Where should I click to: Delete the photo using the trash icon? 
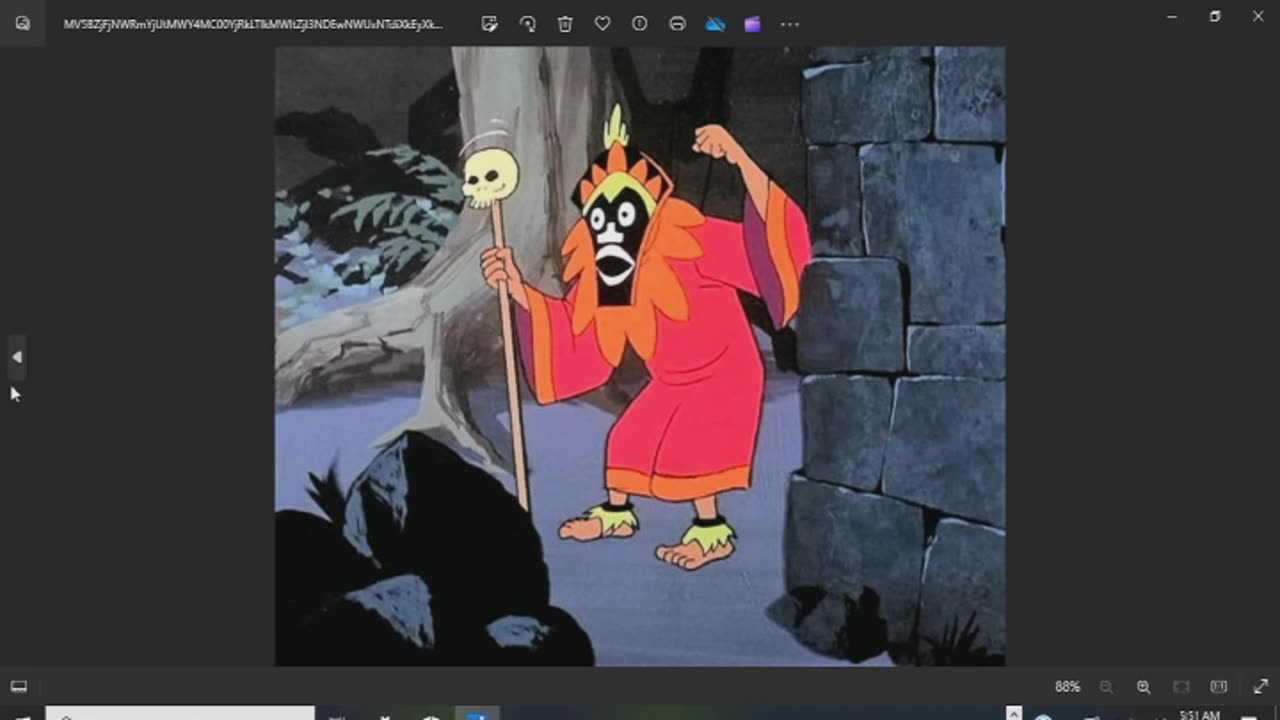[565, 24]
